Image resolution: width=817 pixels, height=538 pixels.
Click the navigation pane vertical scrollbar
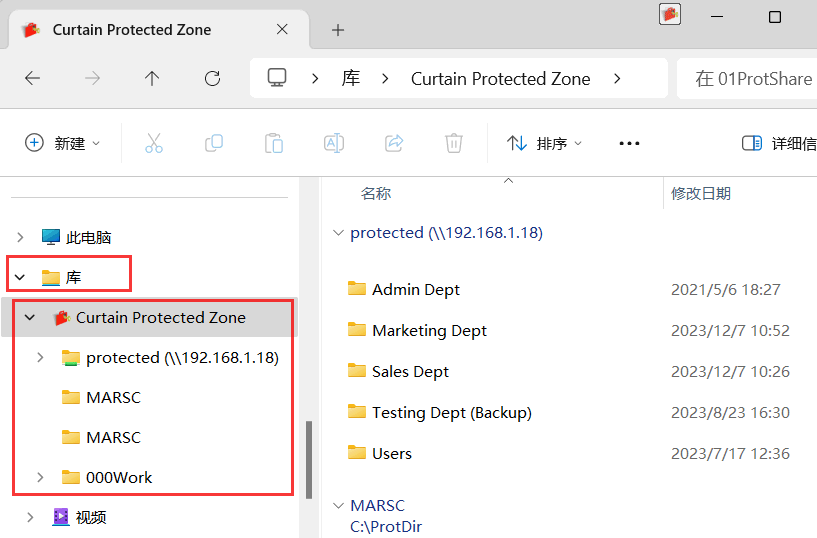(308, 460)
